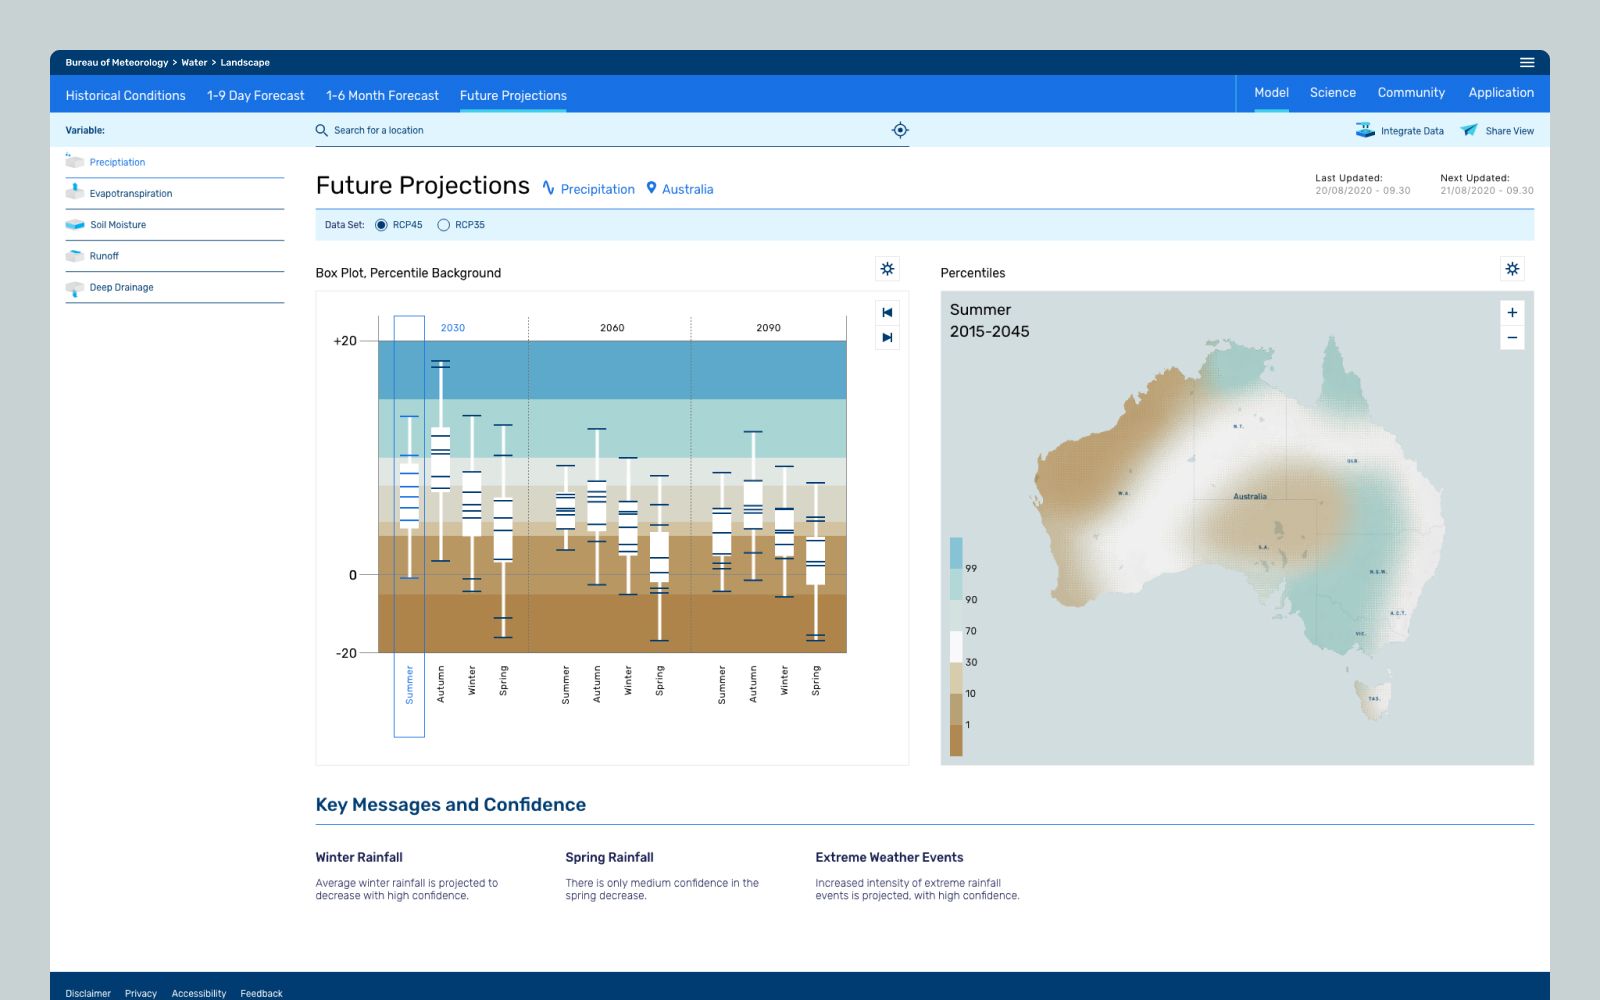Open Privacy footer link
Image resolution: width=1600 pixels, height=1000 pixels.
141,993
